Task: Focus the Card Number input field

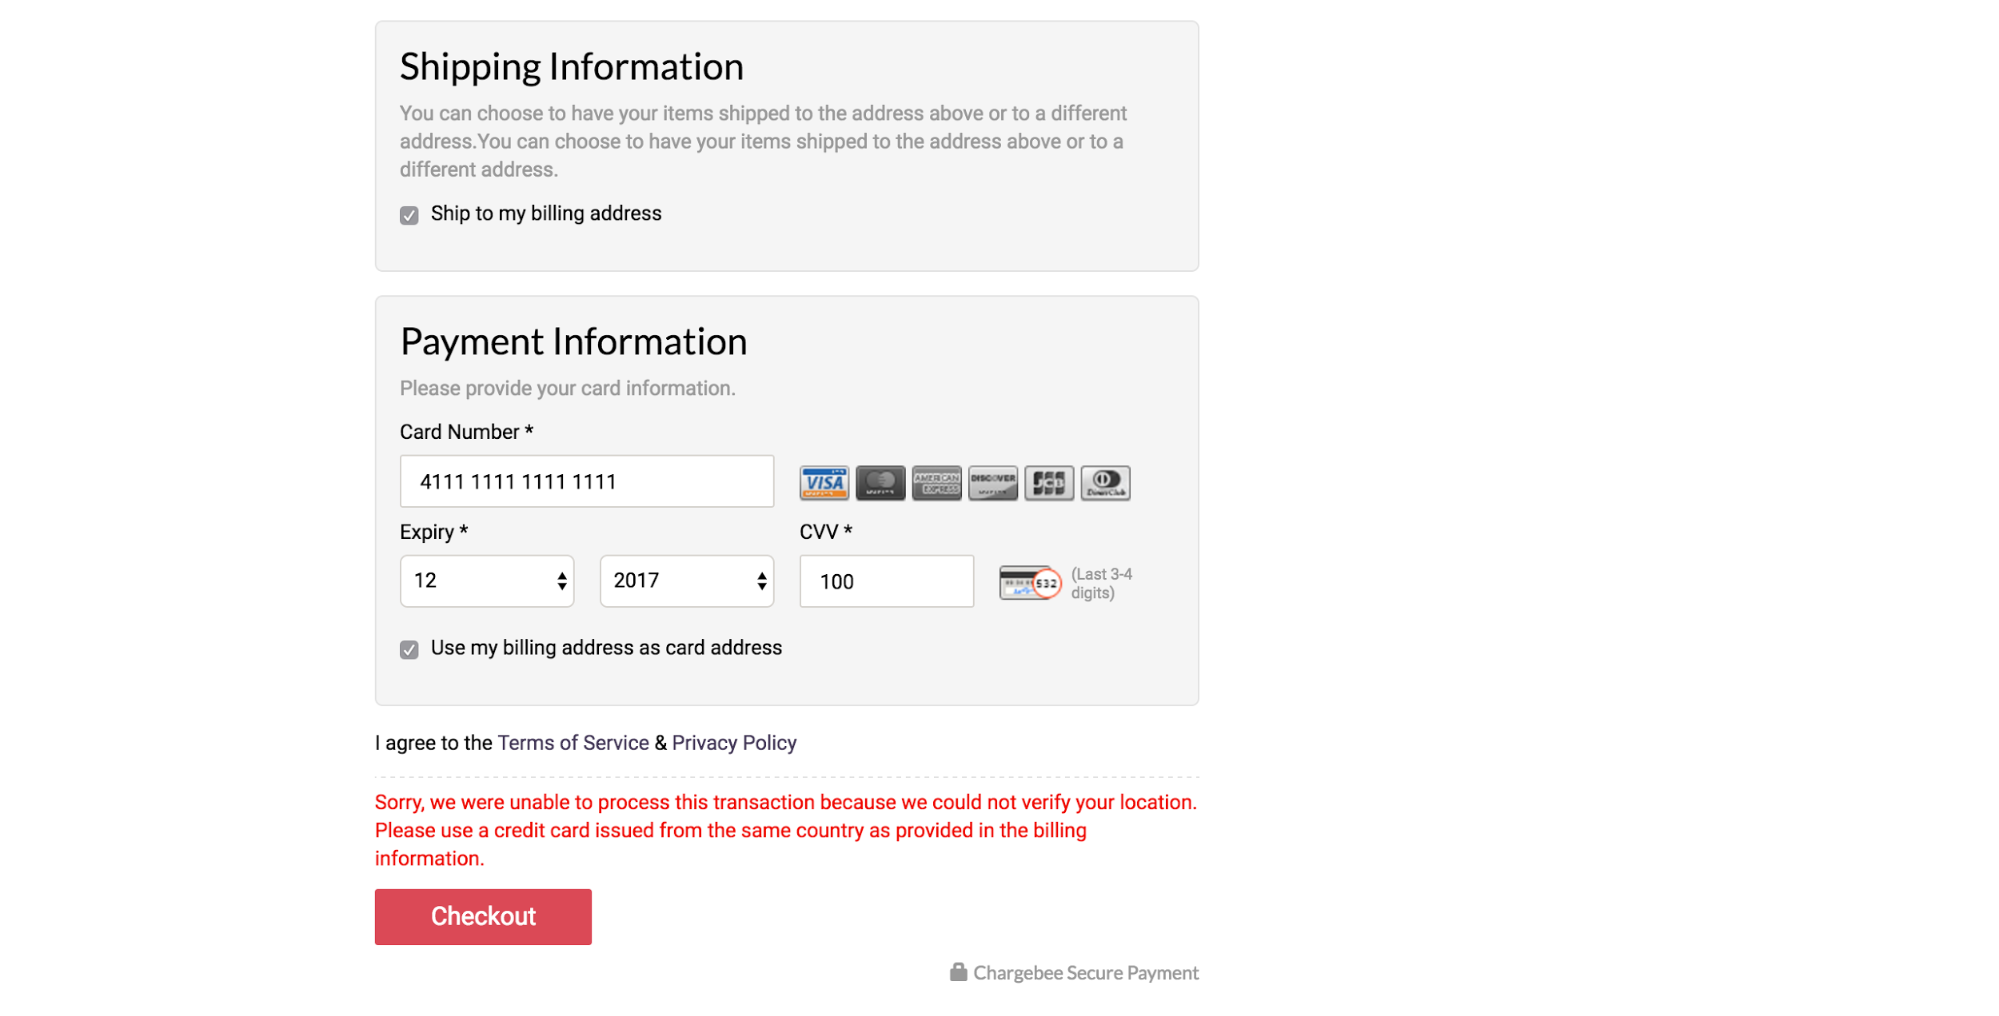Action: (587, 482)
